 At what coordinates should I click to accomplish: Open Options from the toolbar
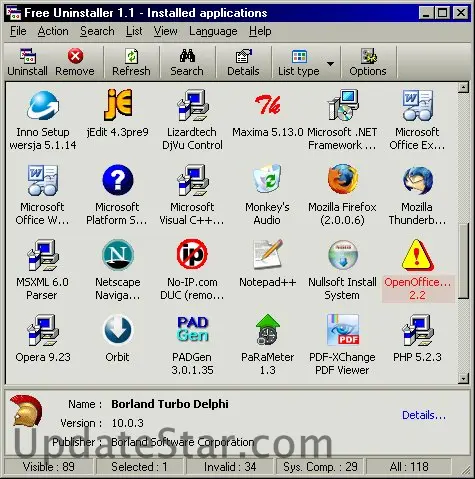368,62
